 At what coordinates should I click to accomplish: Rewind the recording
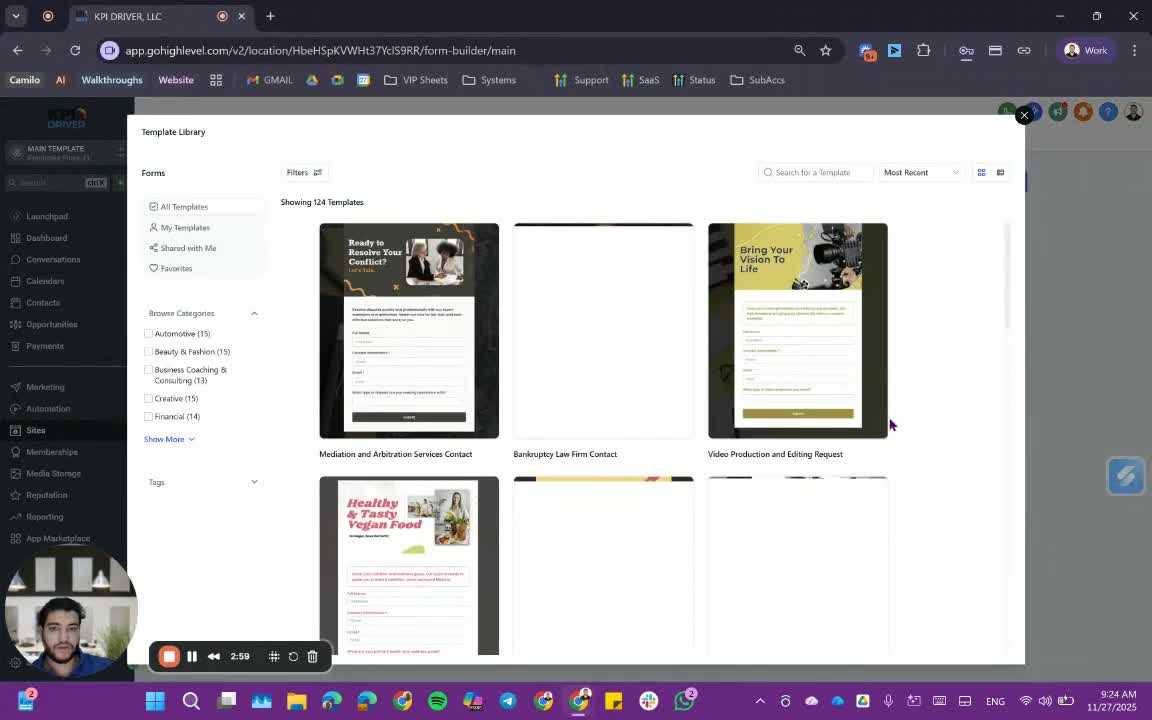pos(214,657)
